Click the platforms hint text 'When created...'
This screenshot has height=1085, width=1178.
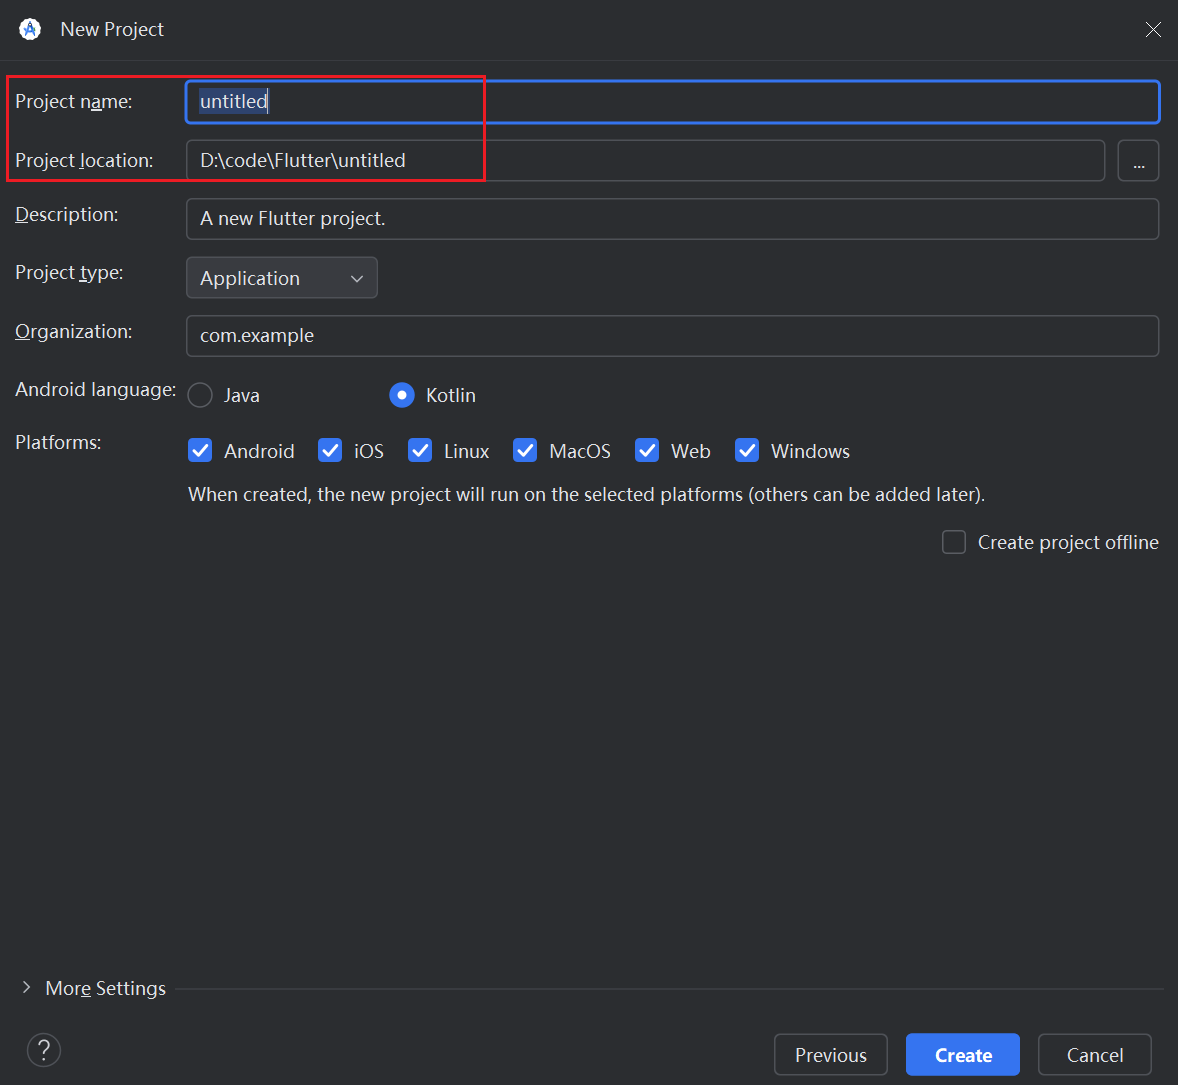(586, 494)
